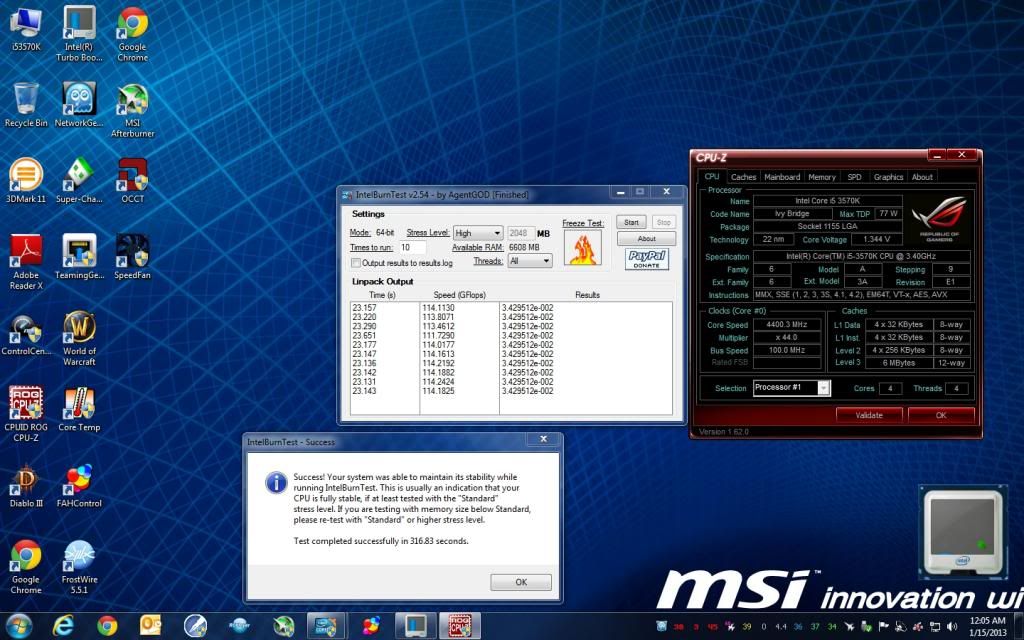Viewport: 1024px width, 640px height.
Task: Open the i53570K desktop shortcut
Action: click(x=26, y=29)
